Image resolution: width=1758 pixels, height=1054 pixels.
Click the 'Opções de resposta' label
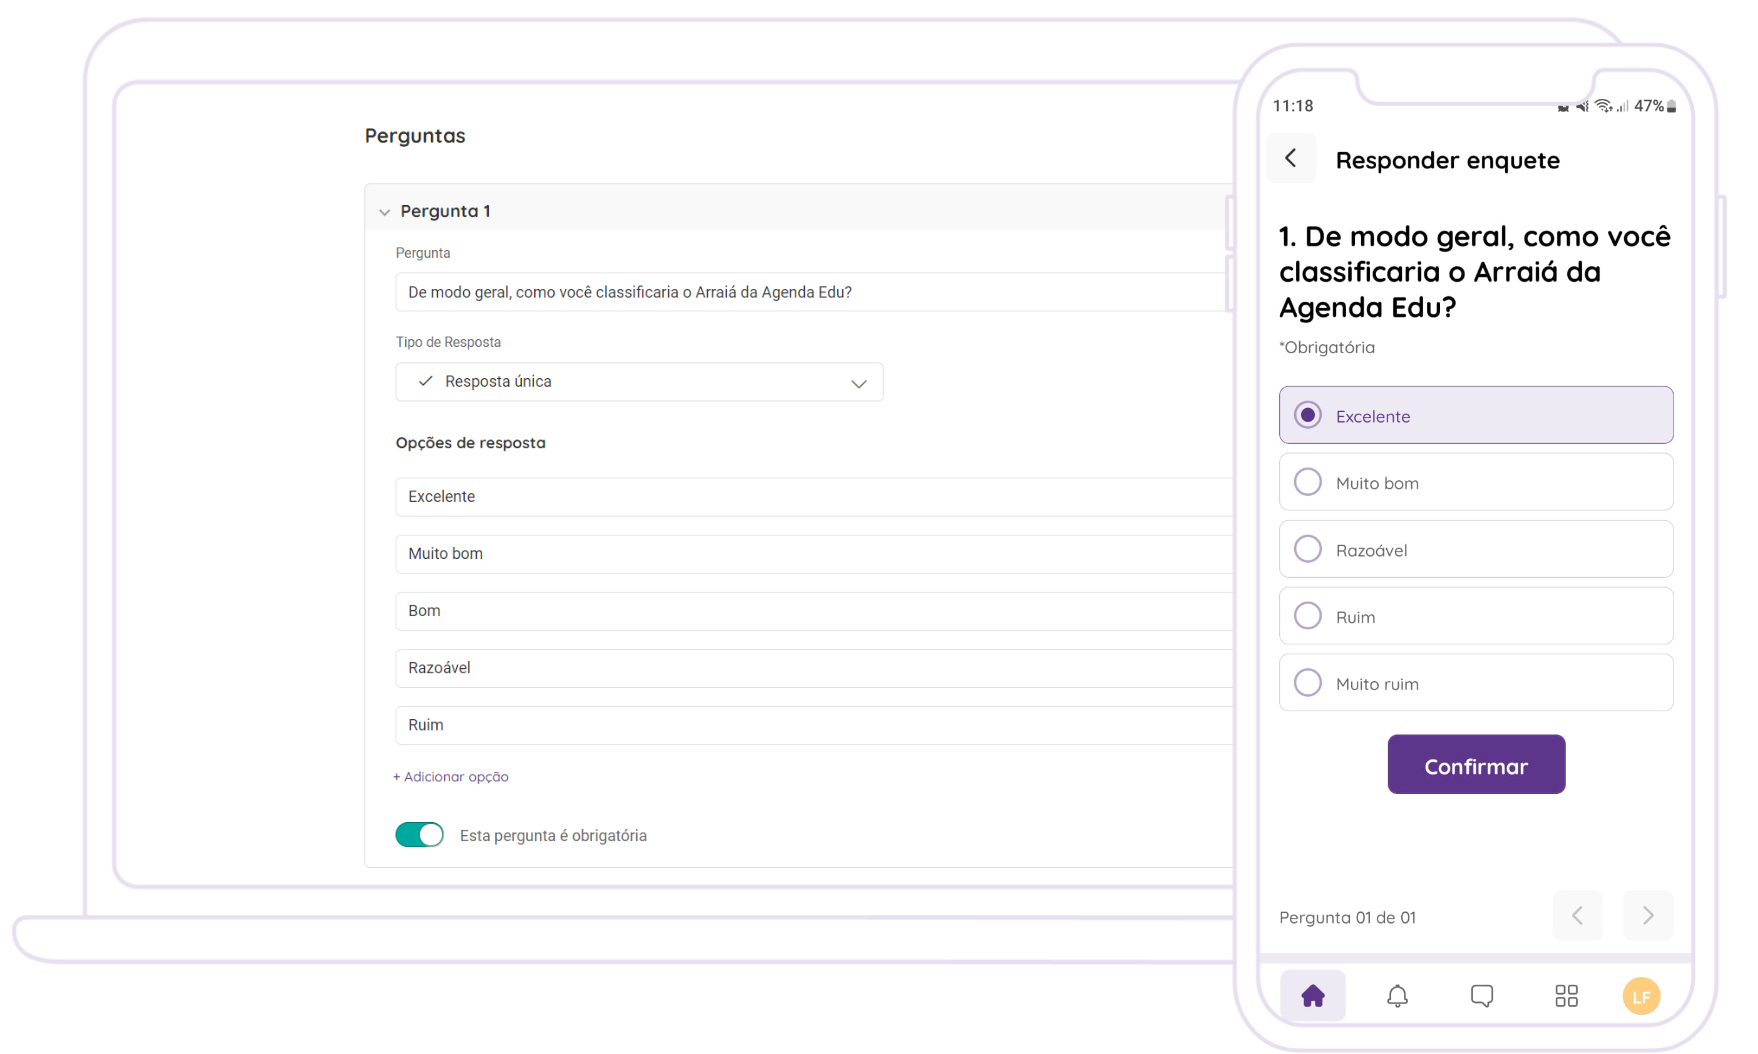click(470, 443)
